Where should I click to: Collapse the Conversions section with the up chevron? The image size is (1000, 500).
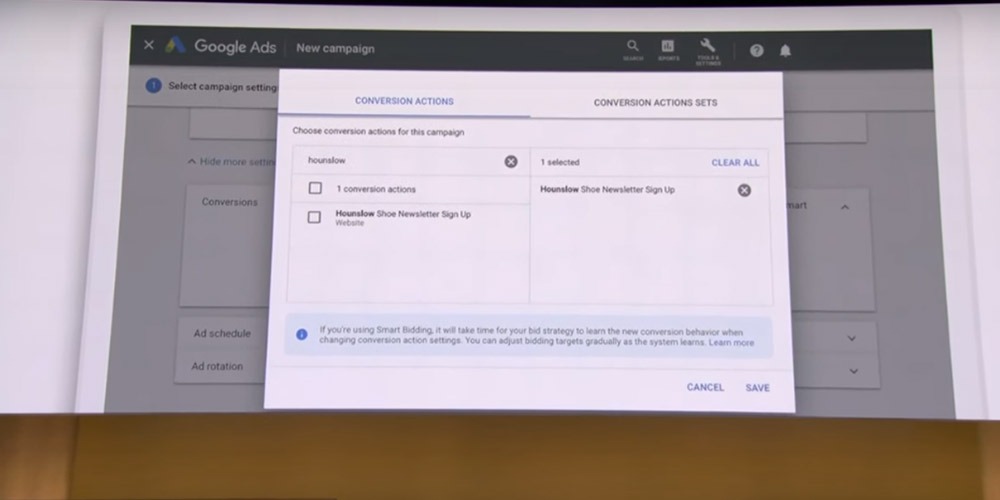coord(845,207)
